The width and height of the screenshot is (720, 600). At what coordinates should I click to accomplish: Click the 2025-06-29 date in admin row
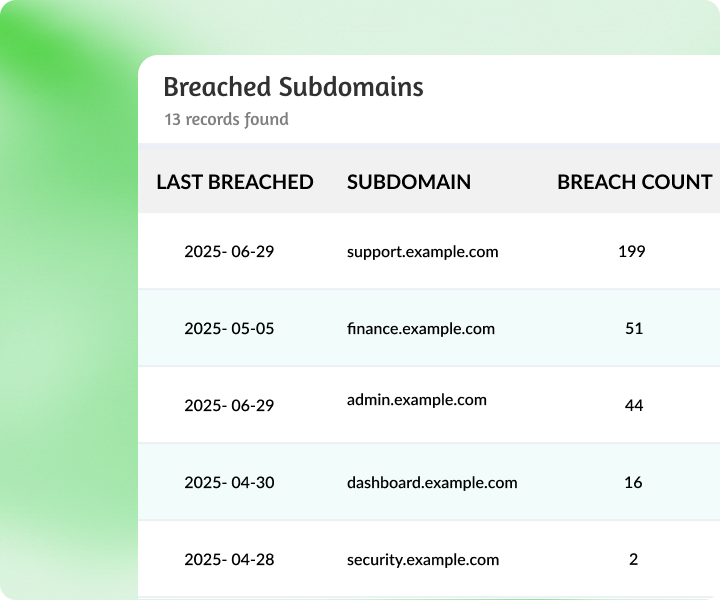point(229,405)
